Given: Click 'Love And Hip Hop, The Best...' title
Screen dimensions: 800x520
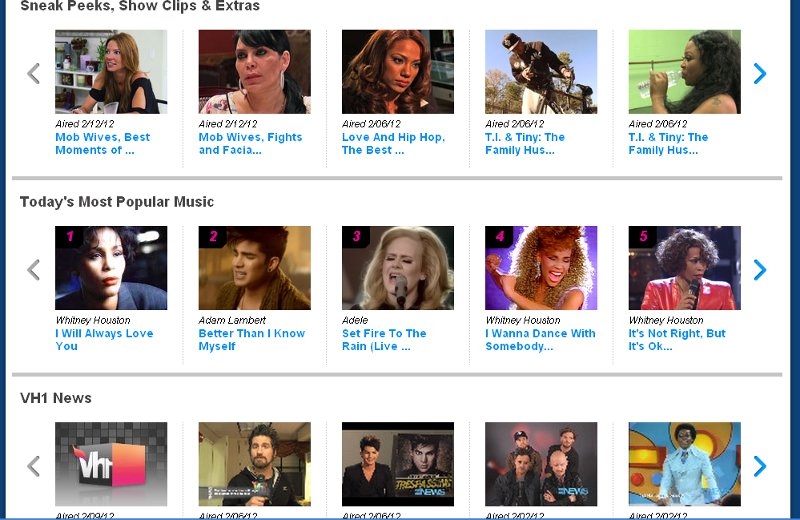Looking at the screenshot, I should pos(393,144).
